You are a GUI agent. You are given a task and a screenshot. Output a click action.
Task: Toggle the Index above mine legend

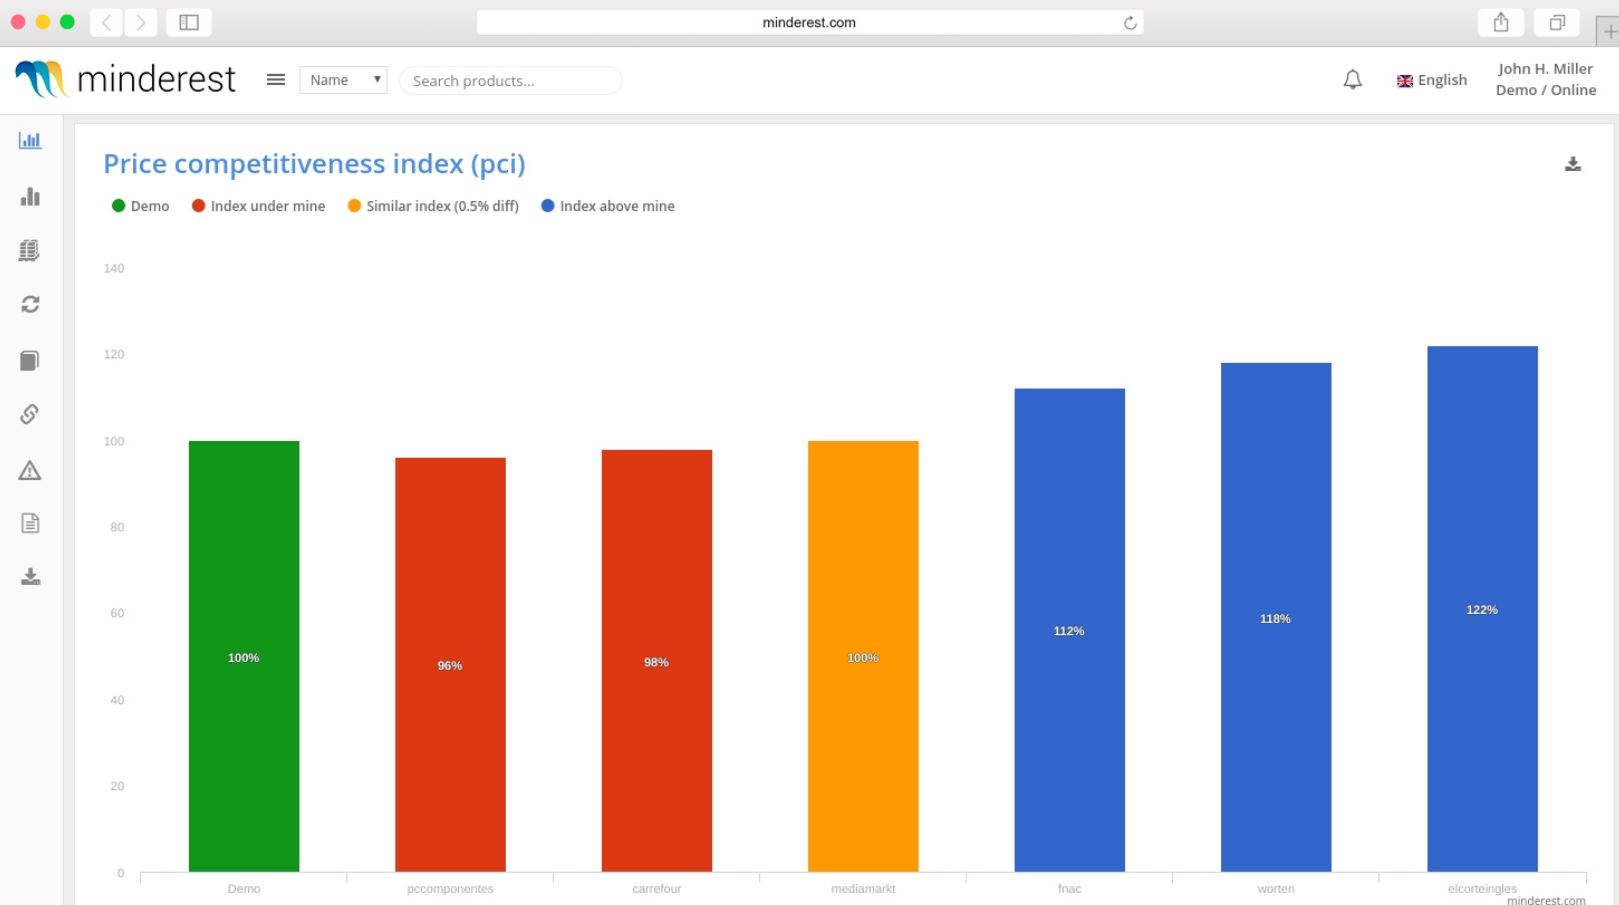pyautogui.click(x=608, y=206)
